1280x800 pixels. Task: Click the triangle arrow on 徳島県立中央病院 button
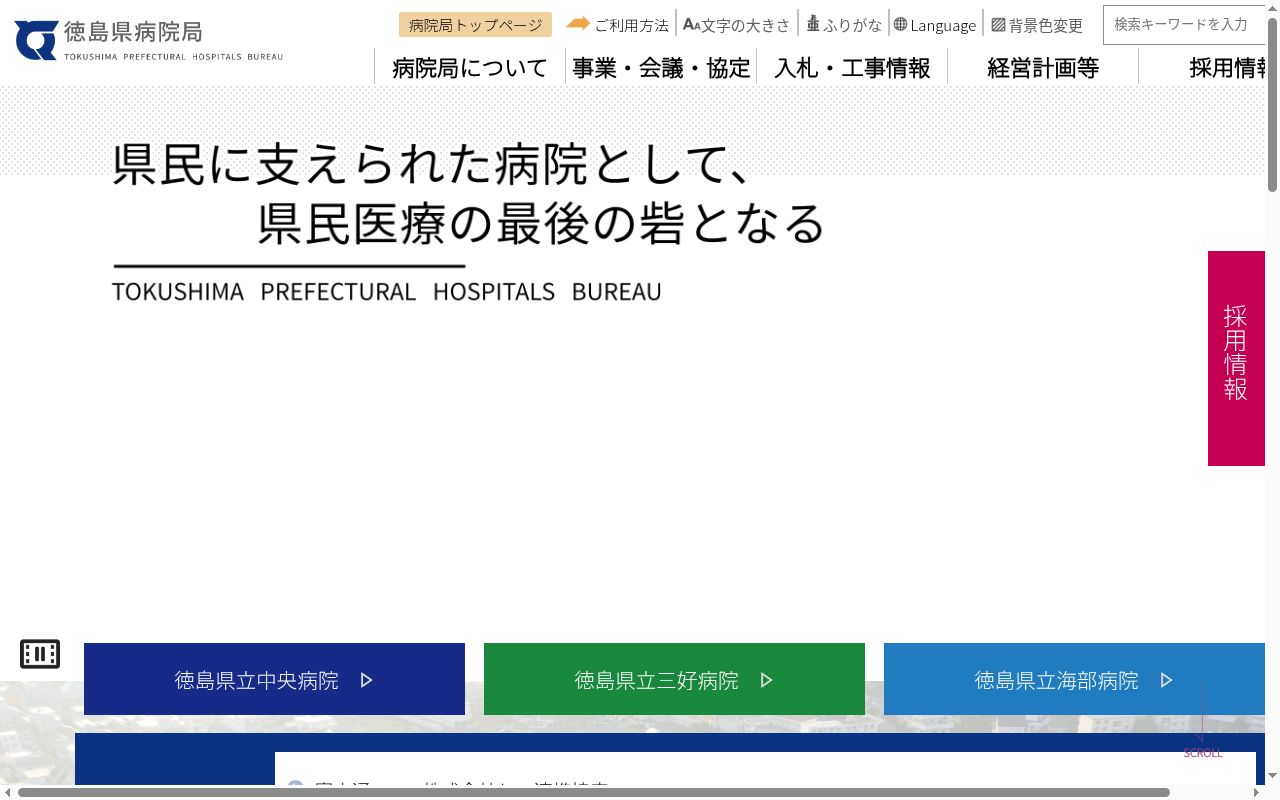tap(366, 680)
